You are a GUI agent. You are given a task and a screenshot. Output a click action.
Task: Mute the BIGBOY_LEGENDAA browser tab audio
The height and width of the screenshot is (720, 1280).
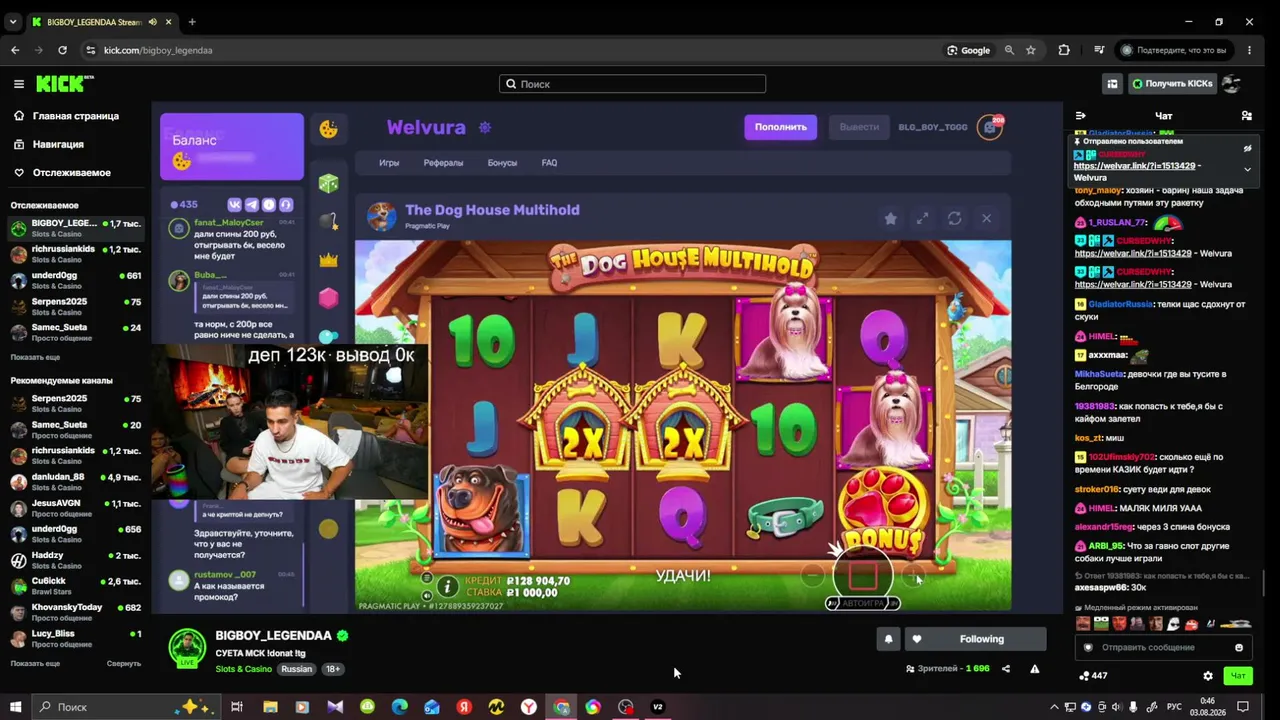(x=152, y=22)
